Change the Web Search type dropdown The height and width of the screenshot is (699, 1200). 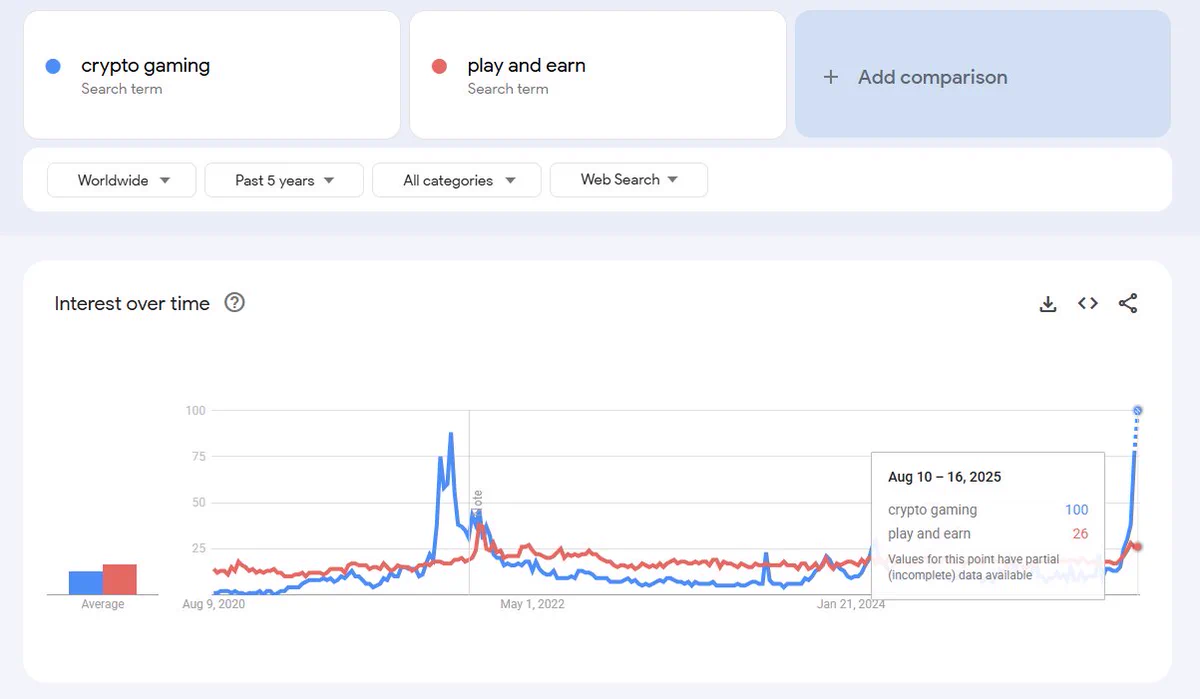(629, 180)
